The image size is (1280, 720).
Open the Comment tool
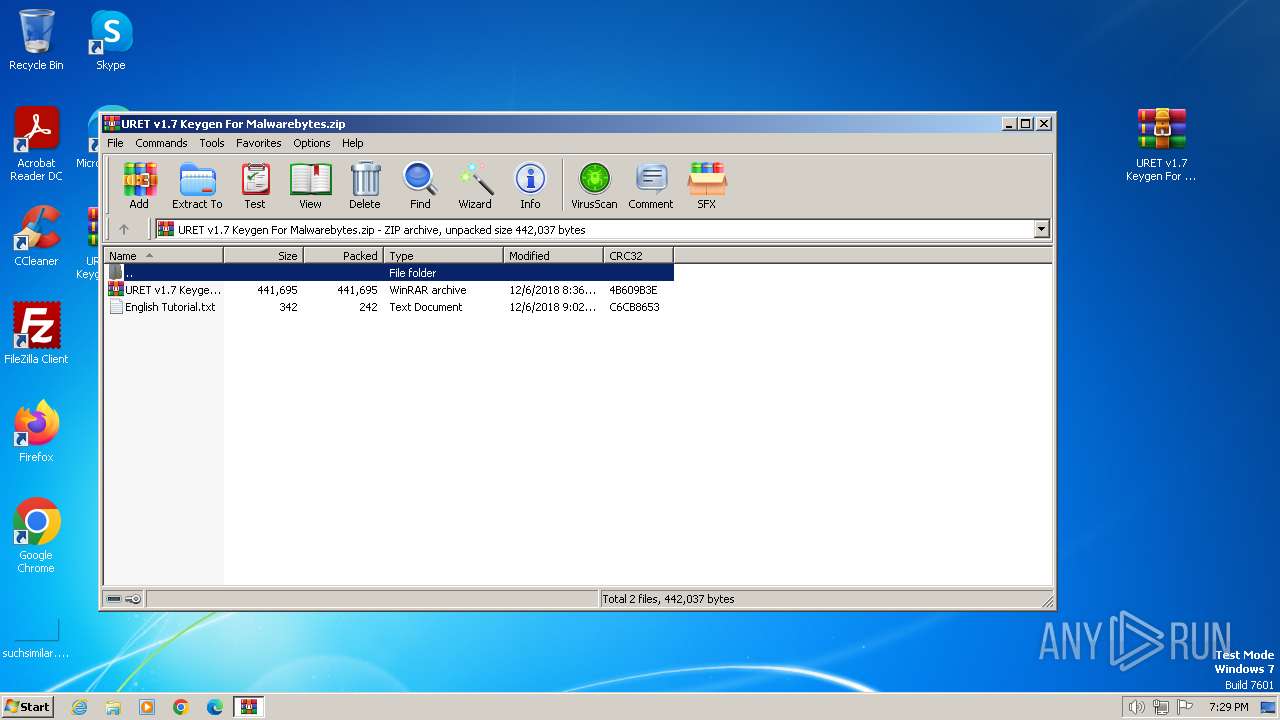[x=651, y=186]
